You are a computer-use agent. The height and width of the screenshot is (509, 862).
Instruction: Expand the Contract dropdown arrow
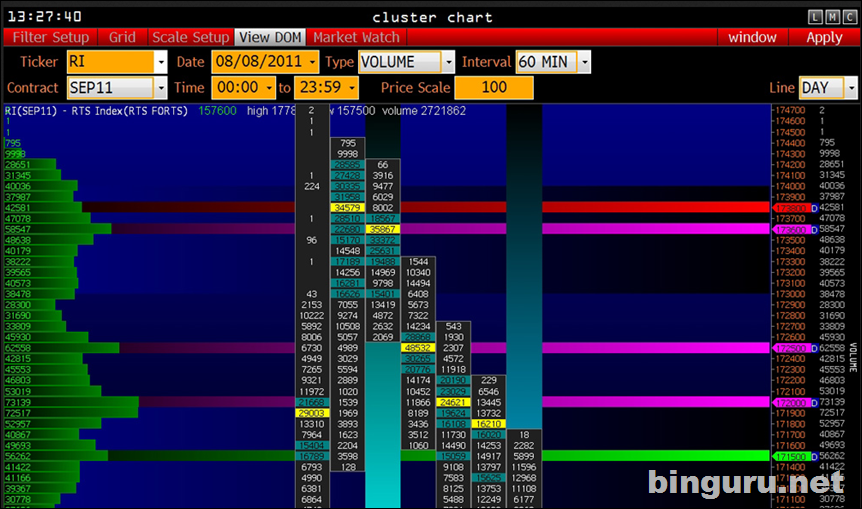pyautogui.click(x=161, y=87)
